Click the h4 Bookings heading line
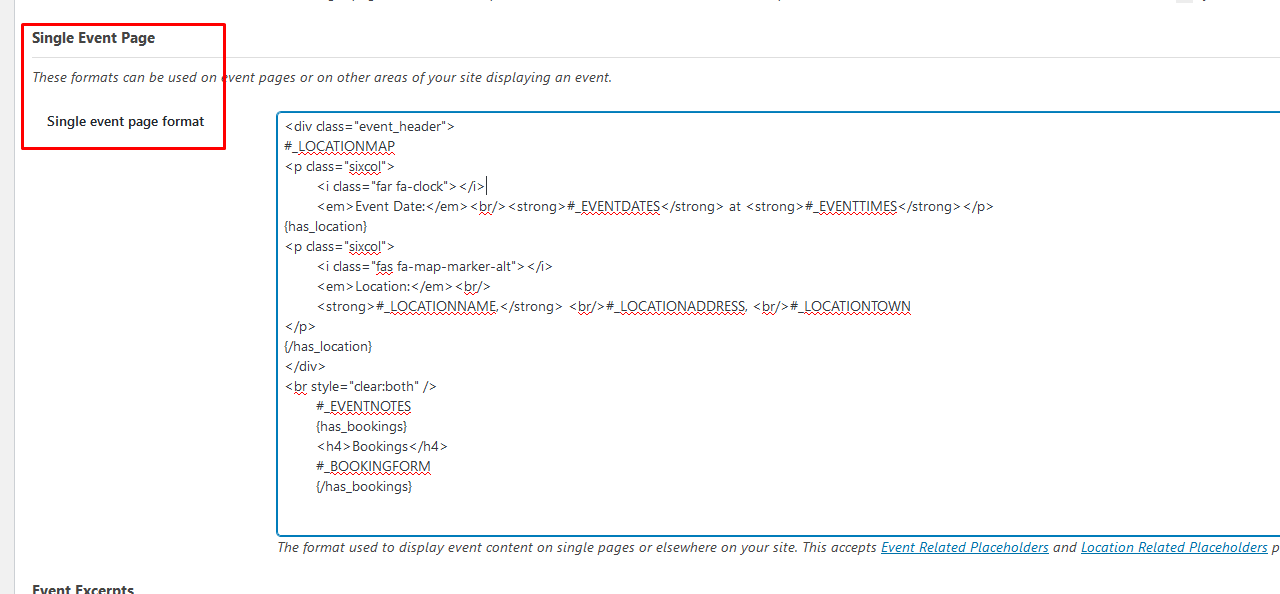Screen dimensions: 1280x594 pos(382,447)
